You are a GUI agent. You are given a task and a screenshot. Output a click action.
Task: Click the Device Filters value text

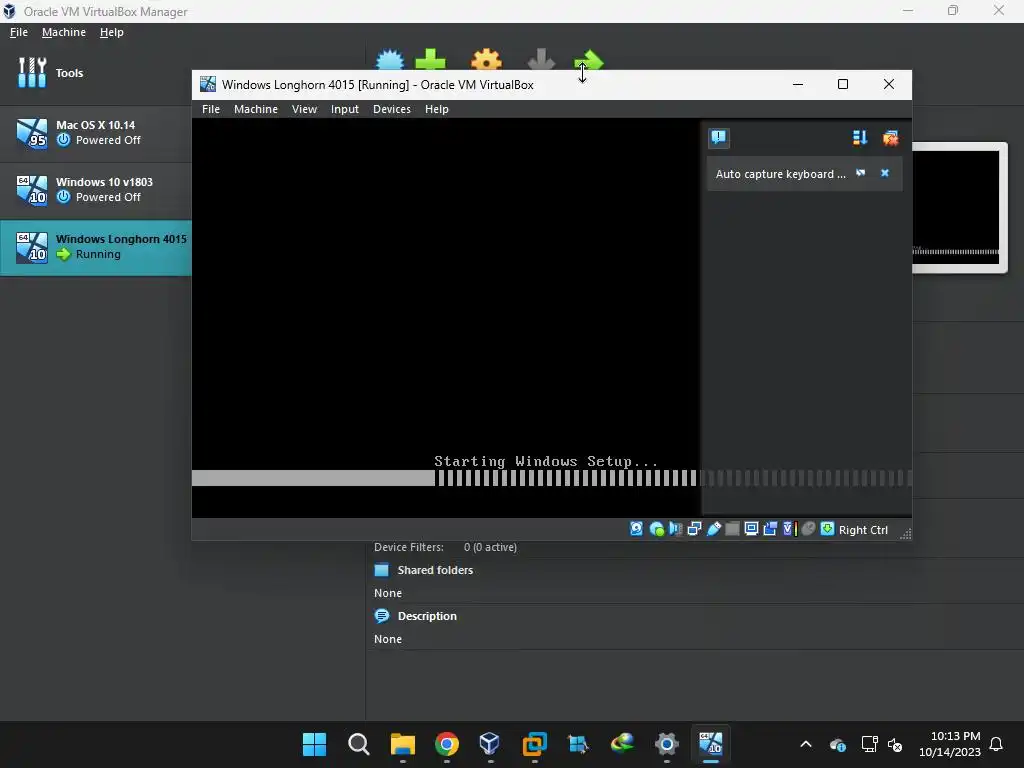click(490, 547)
